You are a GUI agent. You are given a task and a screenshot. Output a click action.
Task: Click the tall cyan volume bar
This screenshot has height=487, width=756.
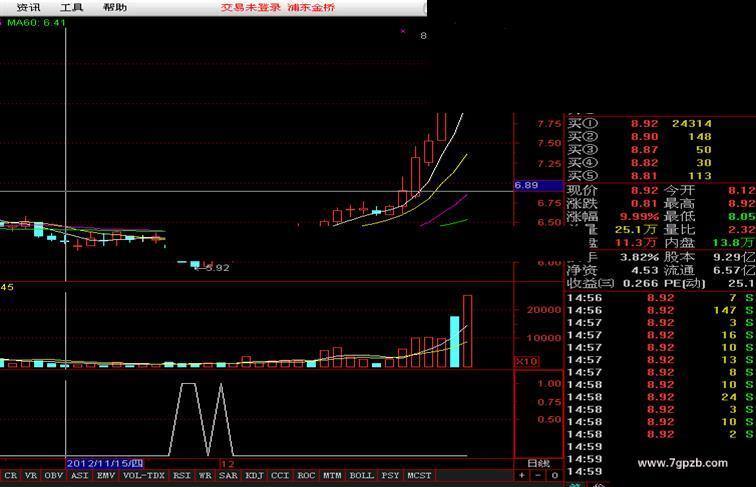pyautogui.click(x=454, y=342)
